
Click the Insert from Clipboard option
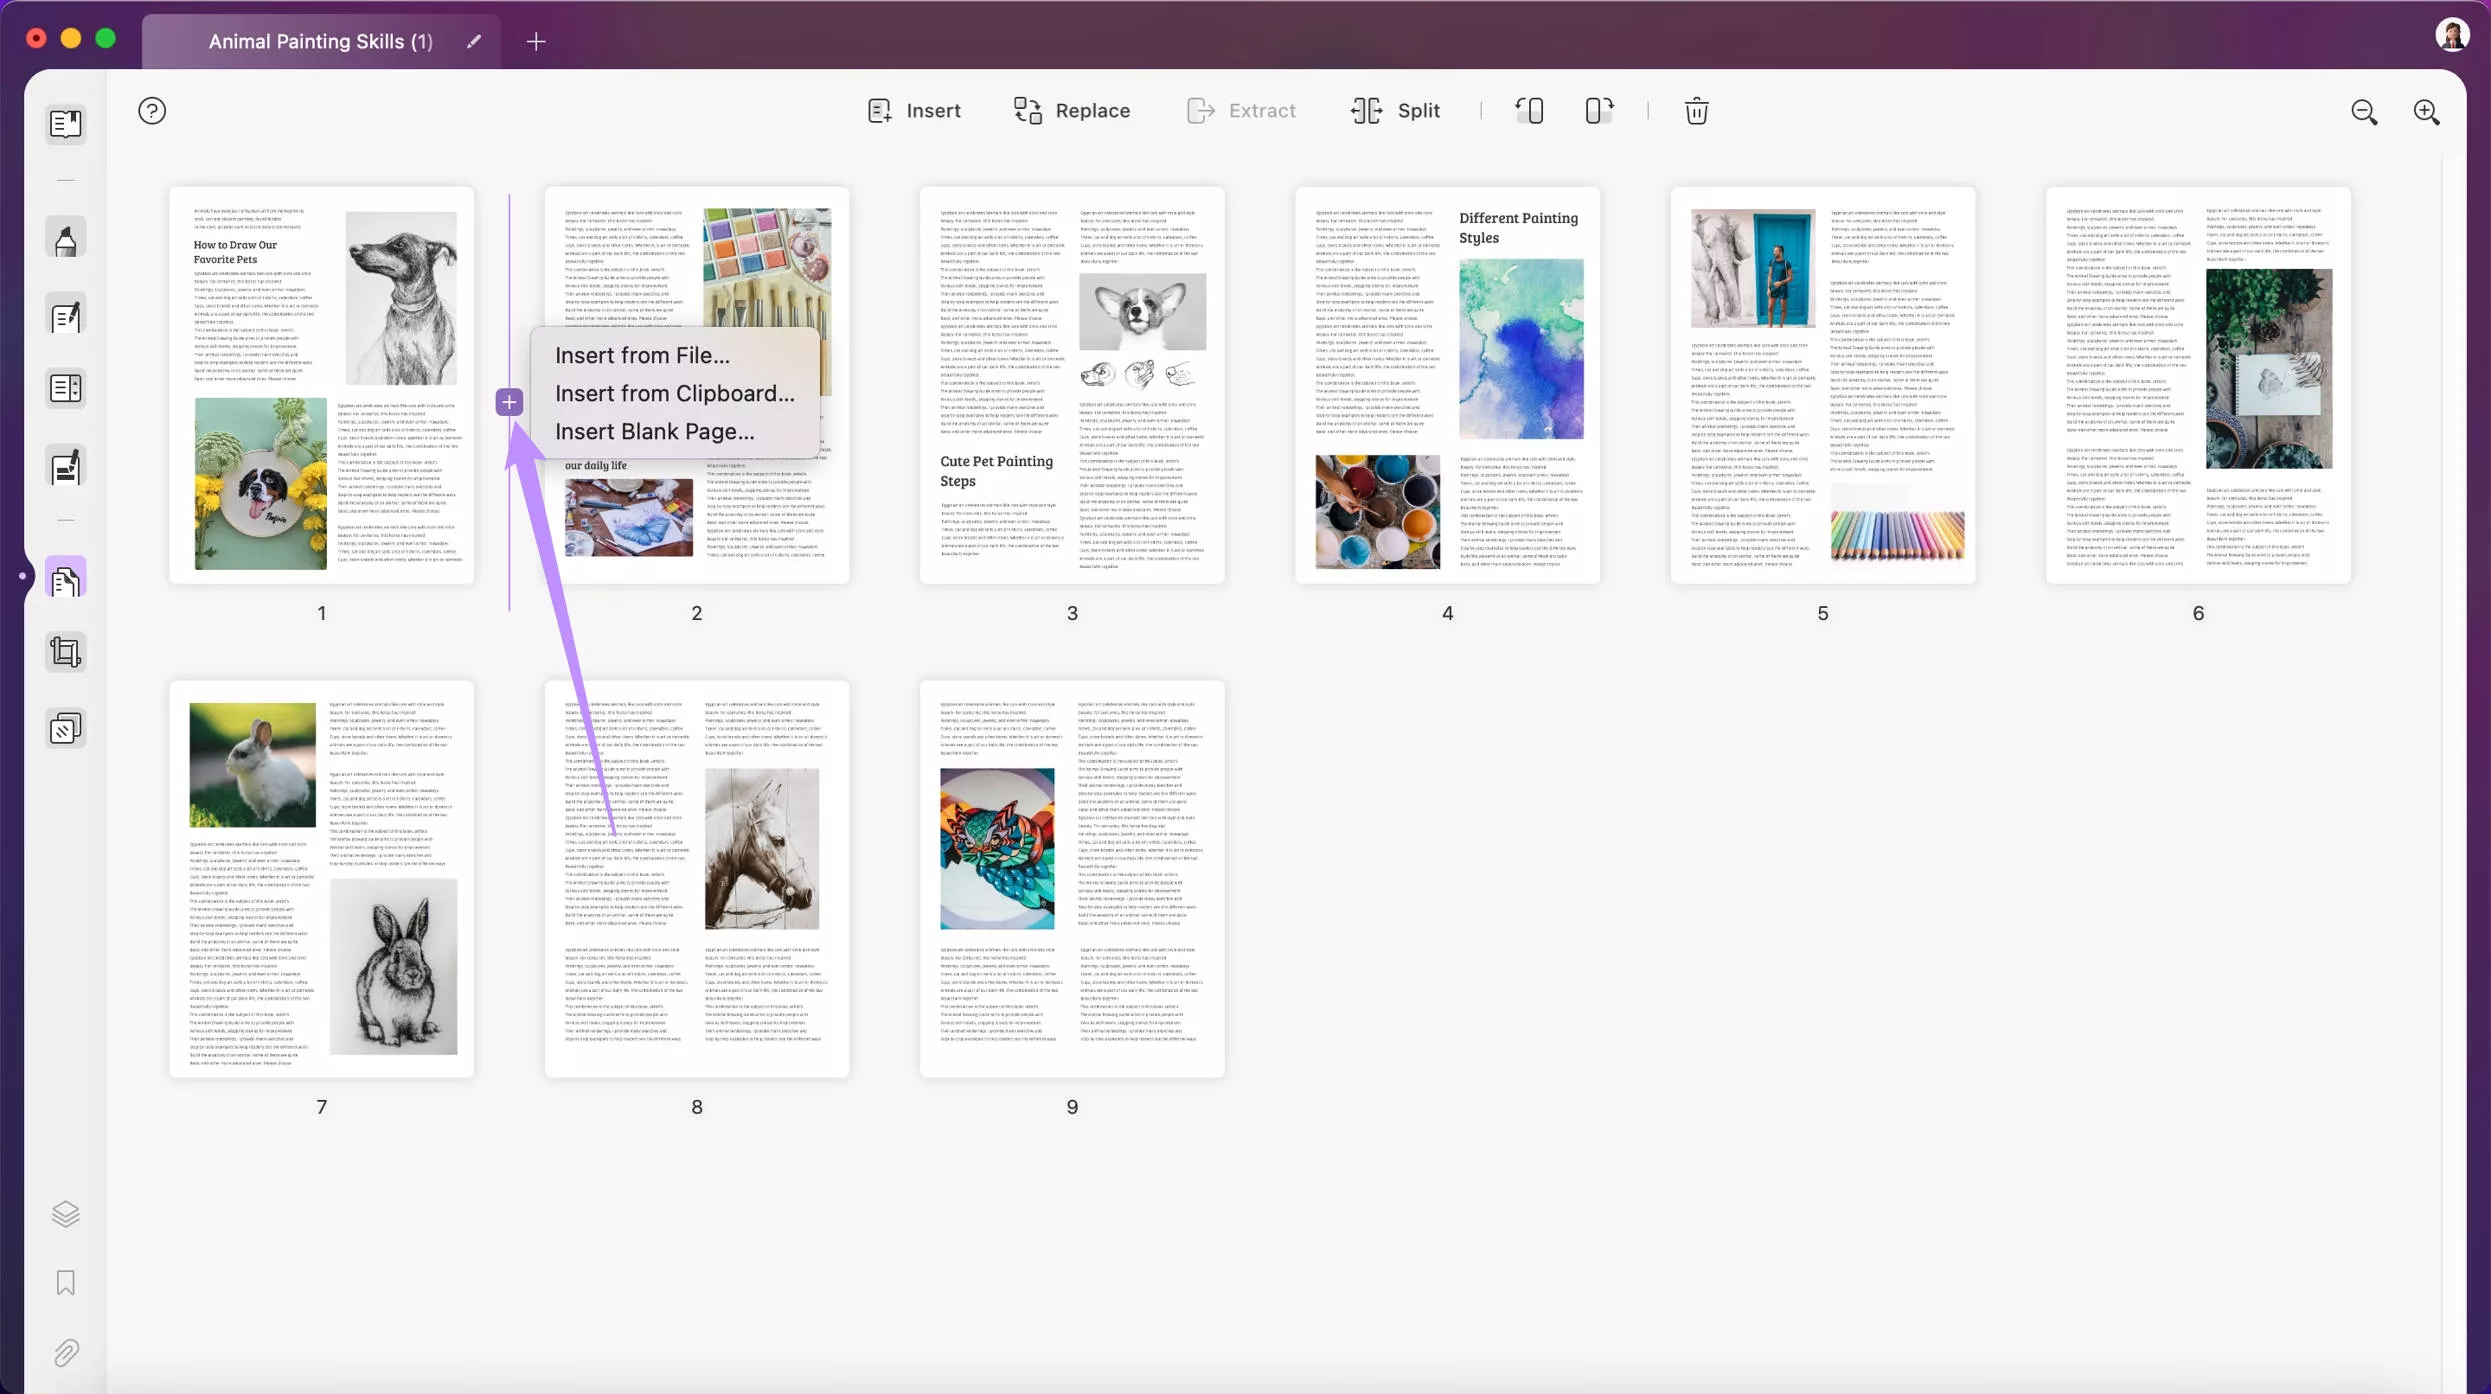[674, 393]
